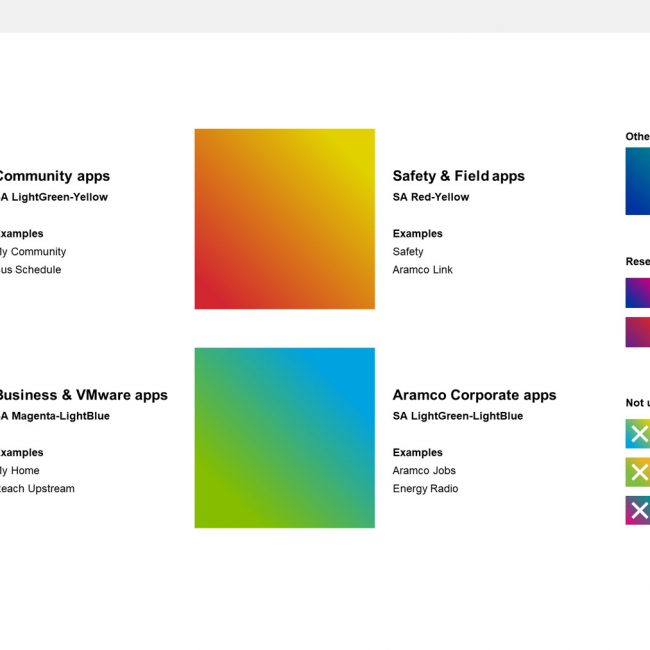Pick the magenta-purple reserved gradient swatch
This screenshot has width=650, height=650.
pyautogui.click(x=638, y=332)
